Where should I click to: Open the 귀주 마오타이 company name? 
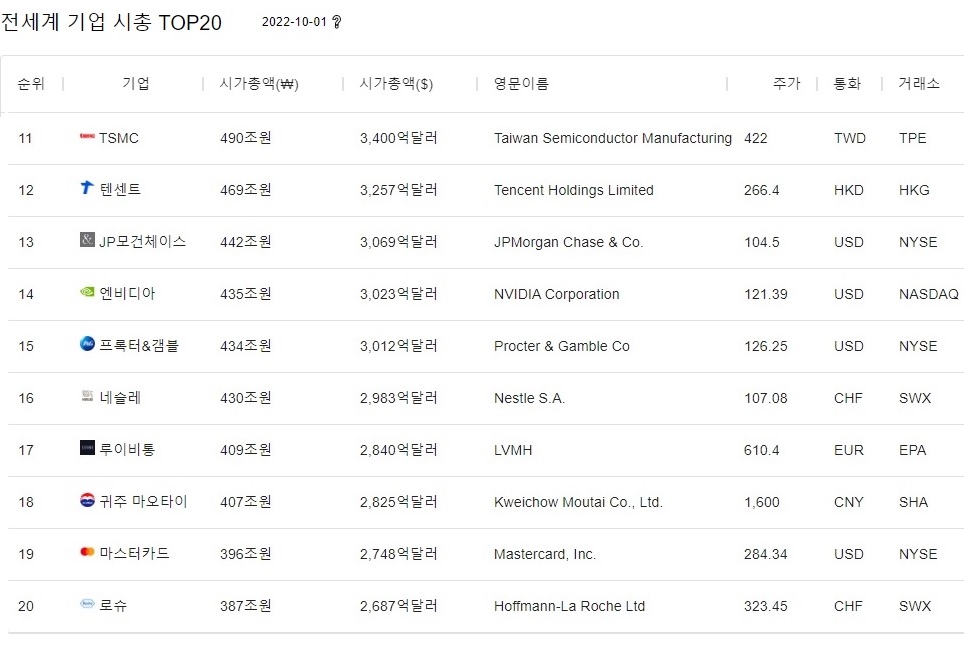(143, 502)
